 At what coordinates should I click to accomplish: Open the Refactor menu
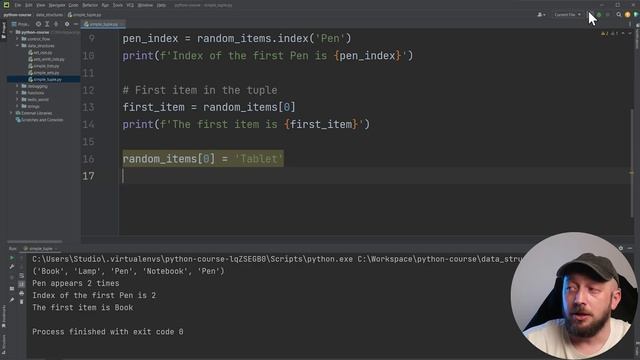[90, 5]
